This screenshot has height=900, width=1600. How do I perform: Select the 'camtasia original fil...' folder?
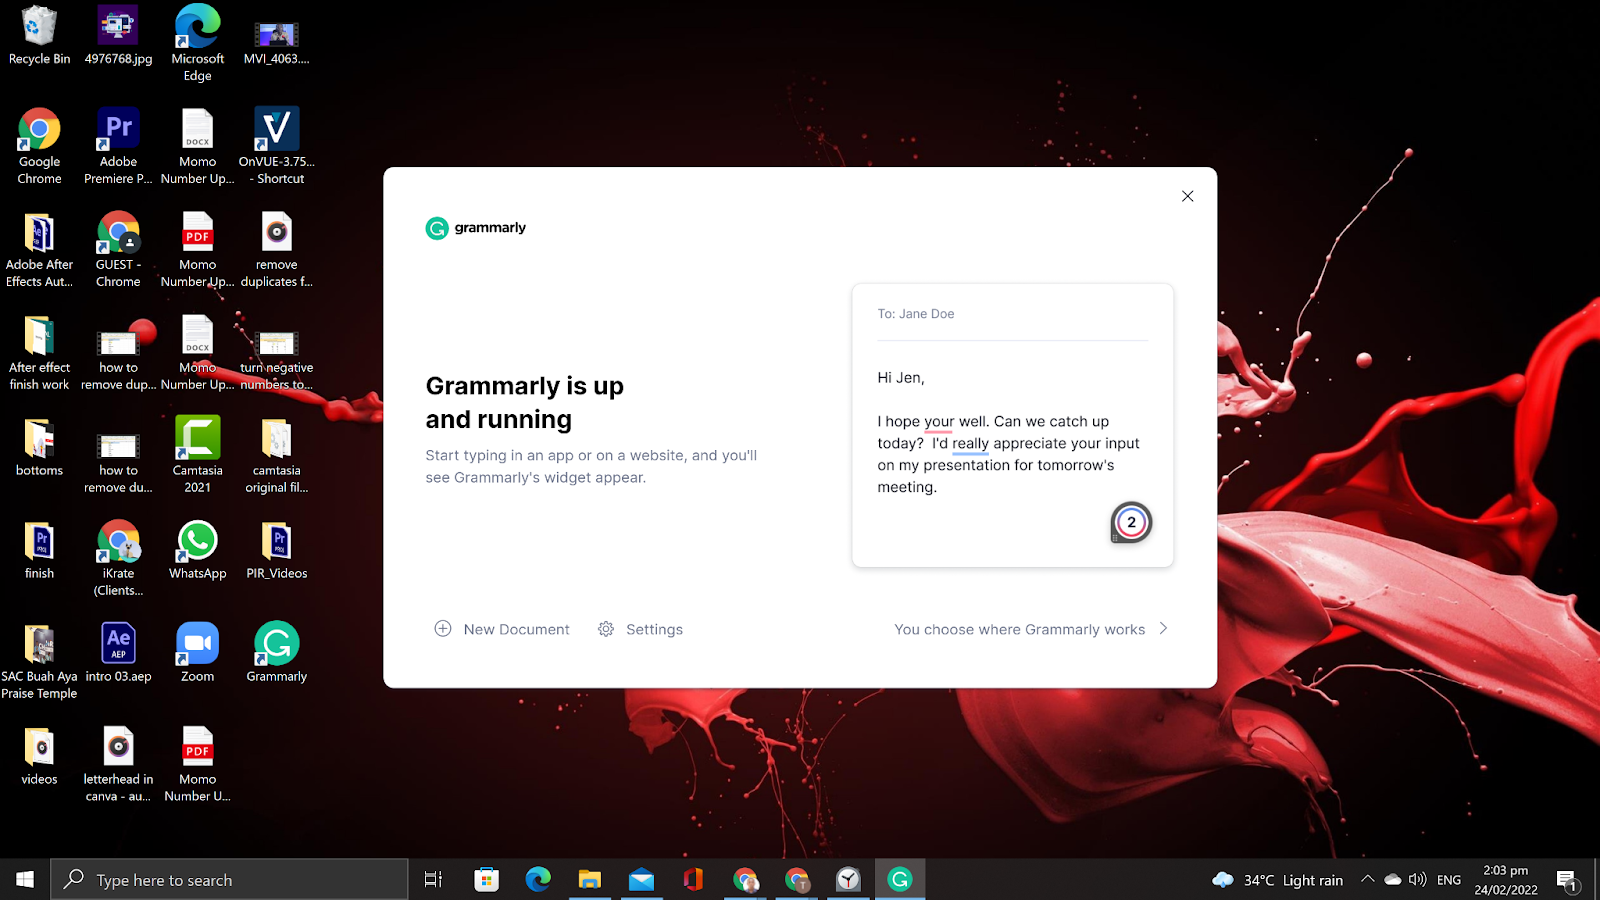[x=277, y=455]
